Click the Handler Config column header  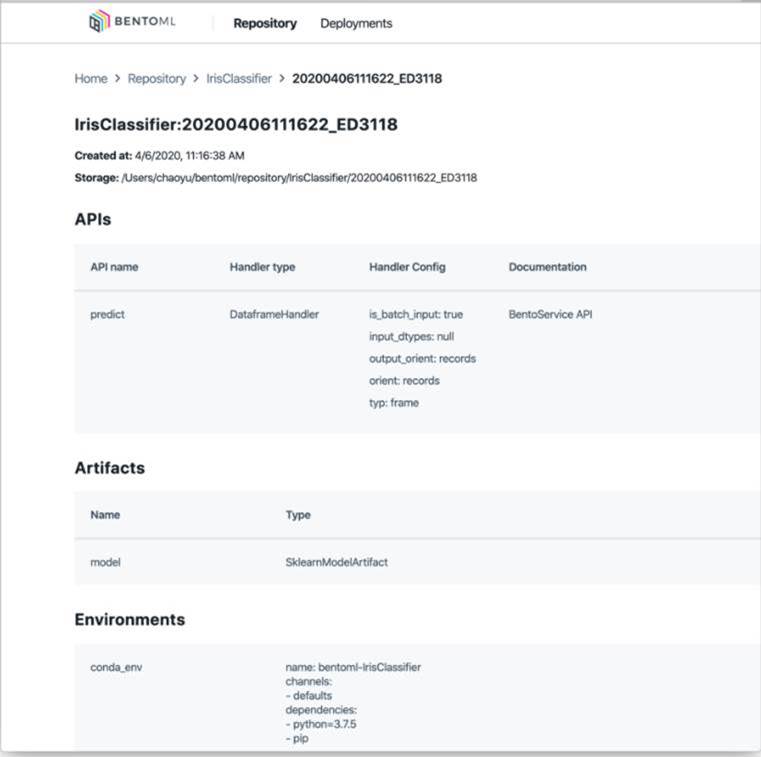407,267
